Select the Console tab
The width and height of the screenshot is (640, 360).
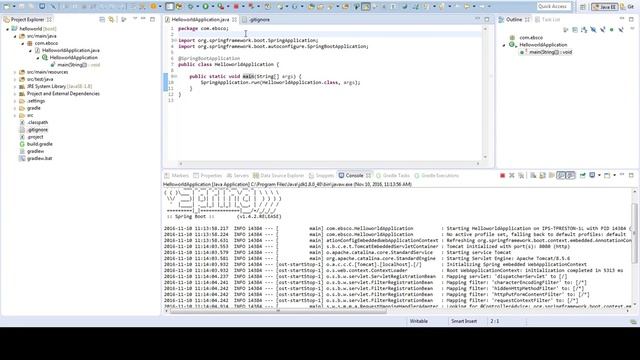click(x=354, y=176)
